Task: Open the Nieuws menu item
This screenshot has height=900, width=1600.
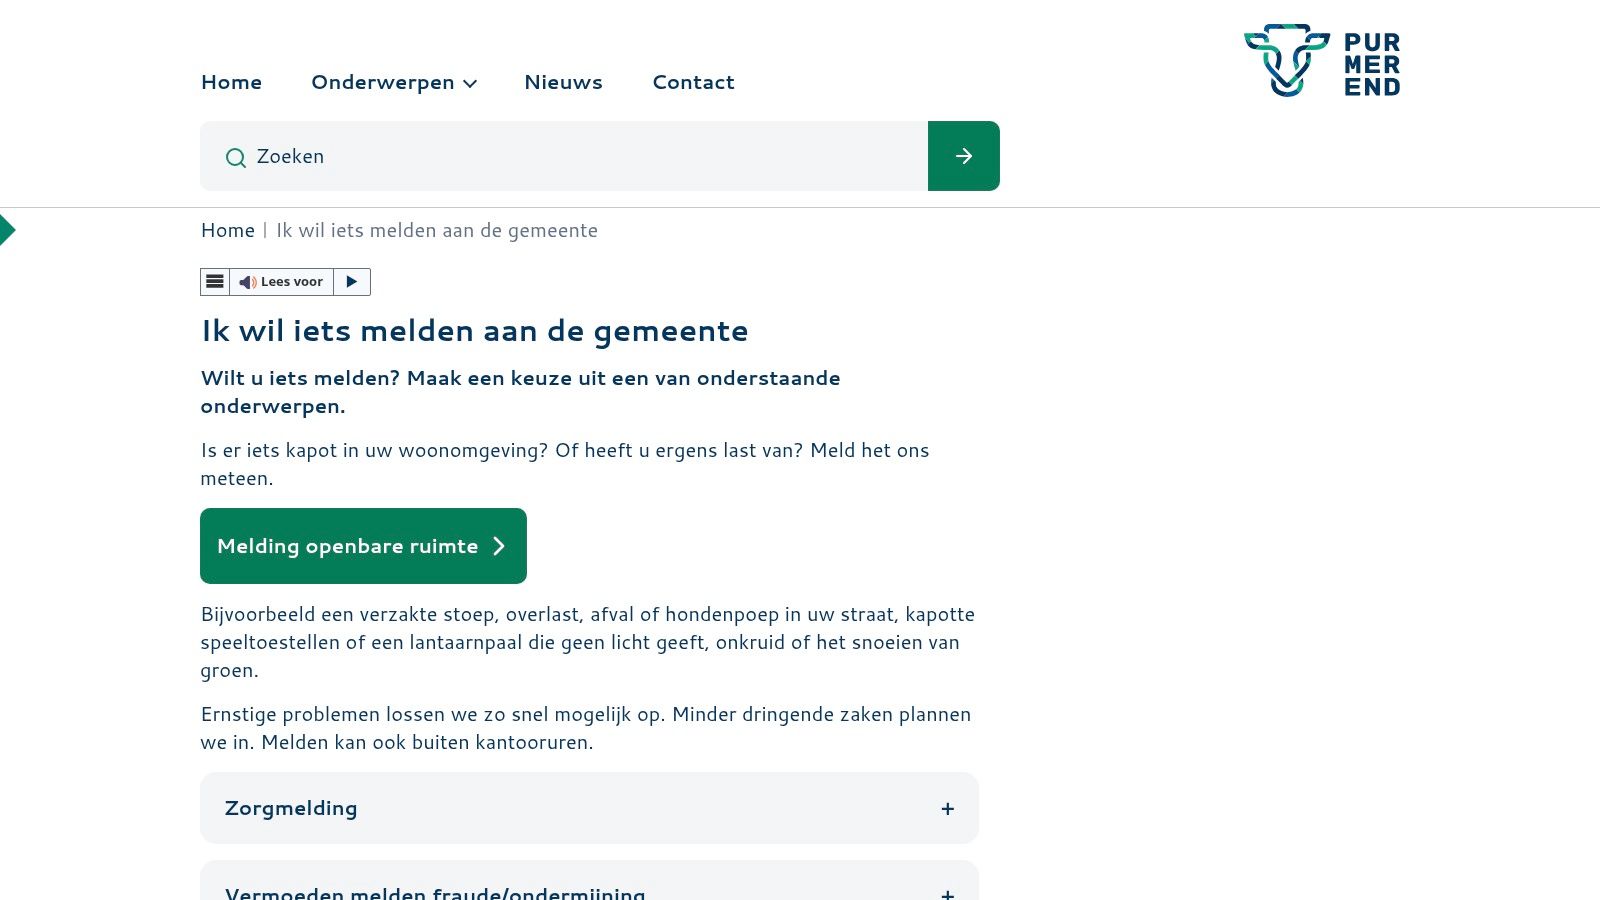Action: click(x=563, y=82)
